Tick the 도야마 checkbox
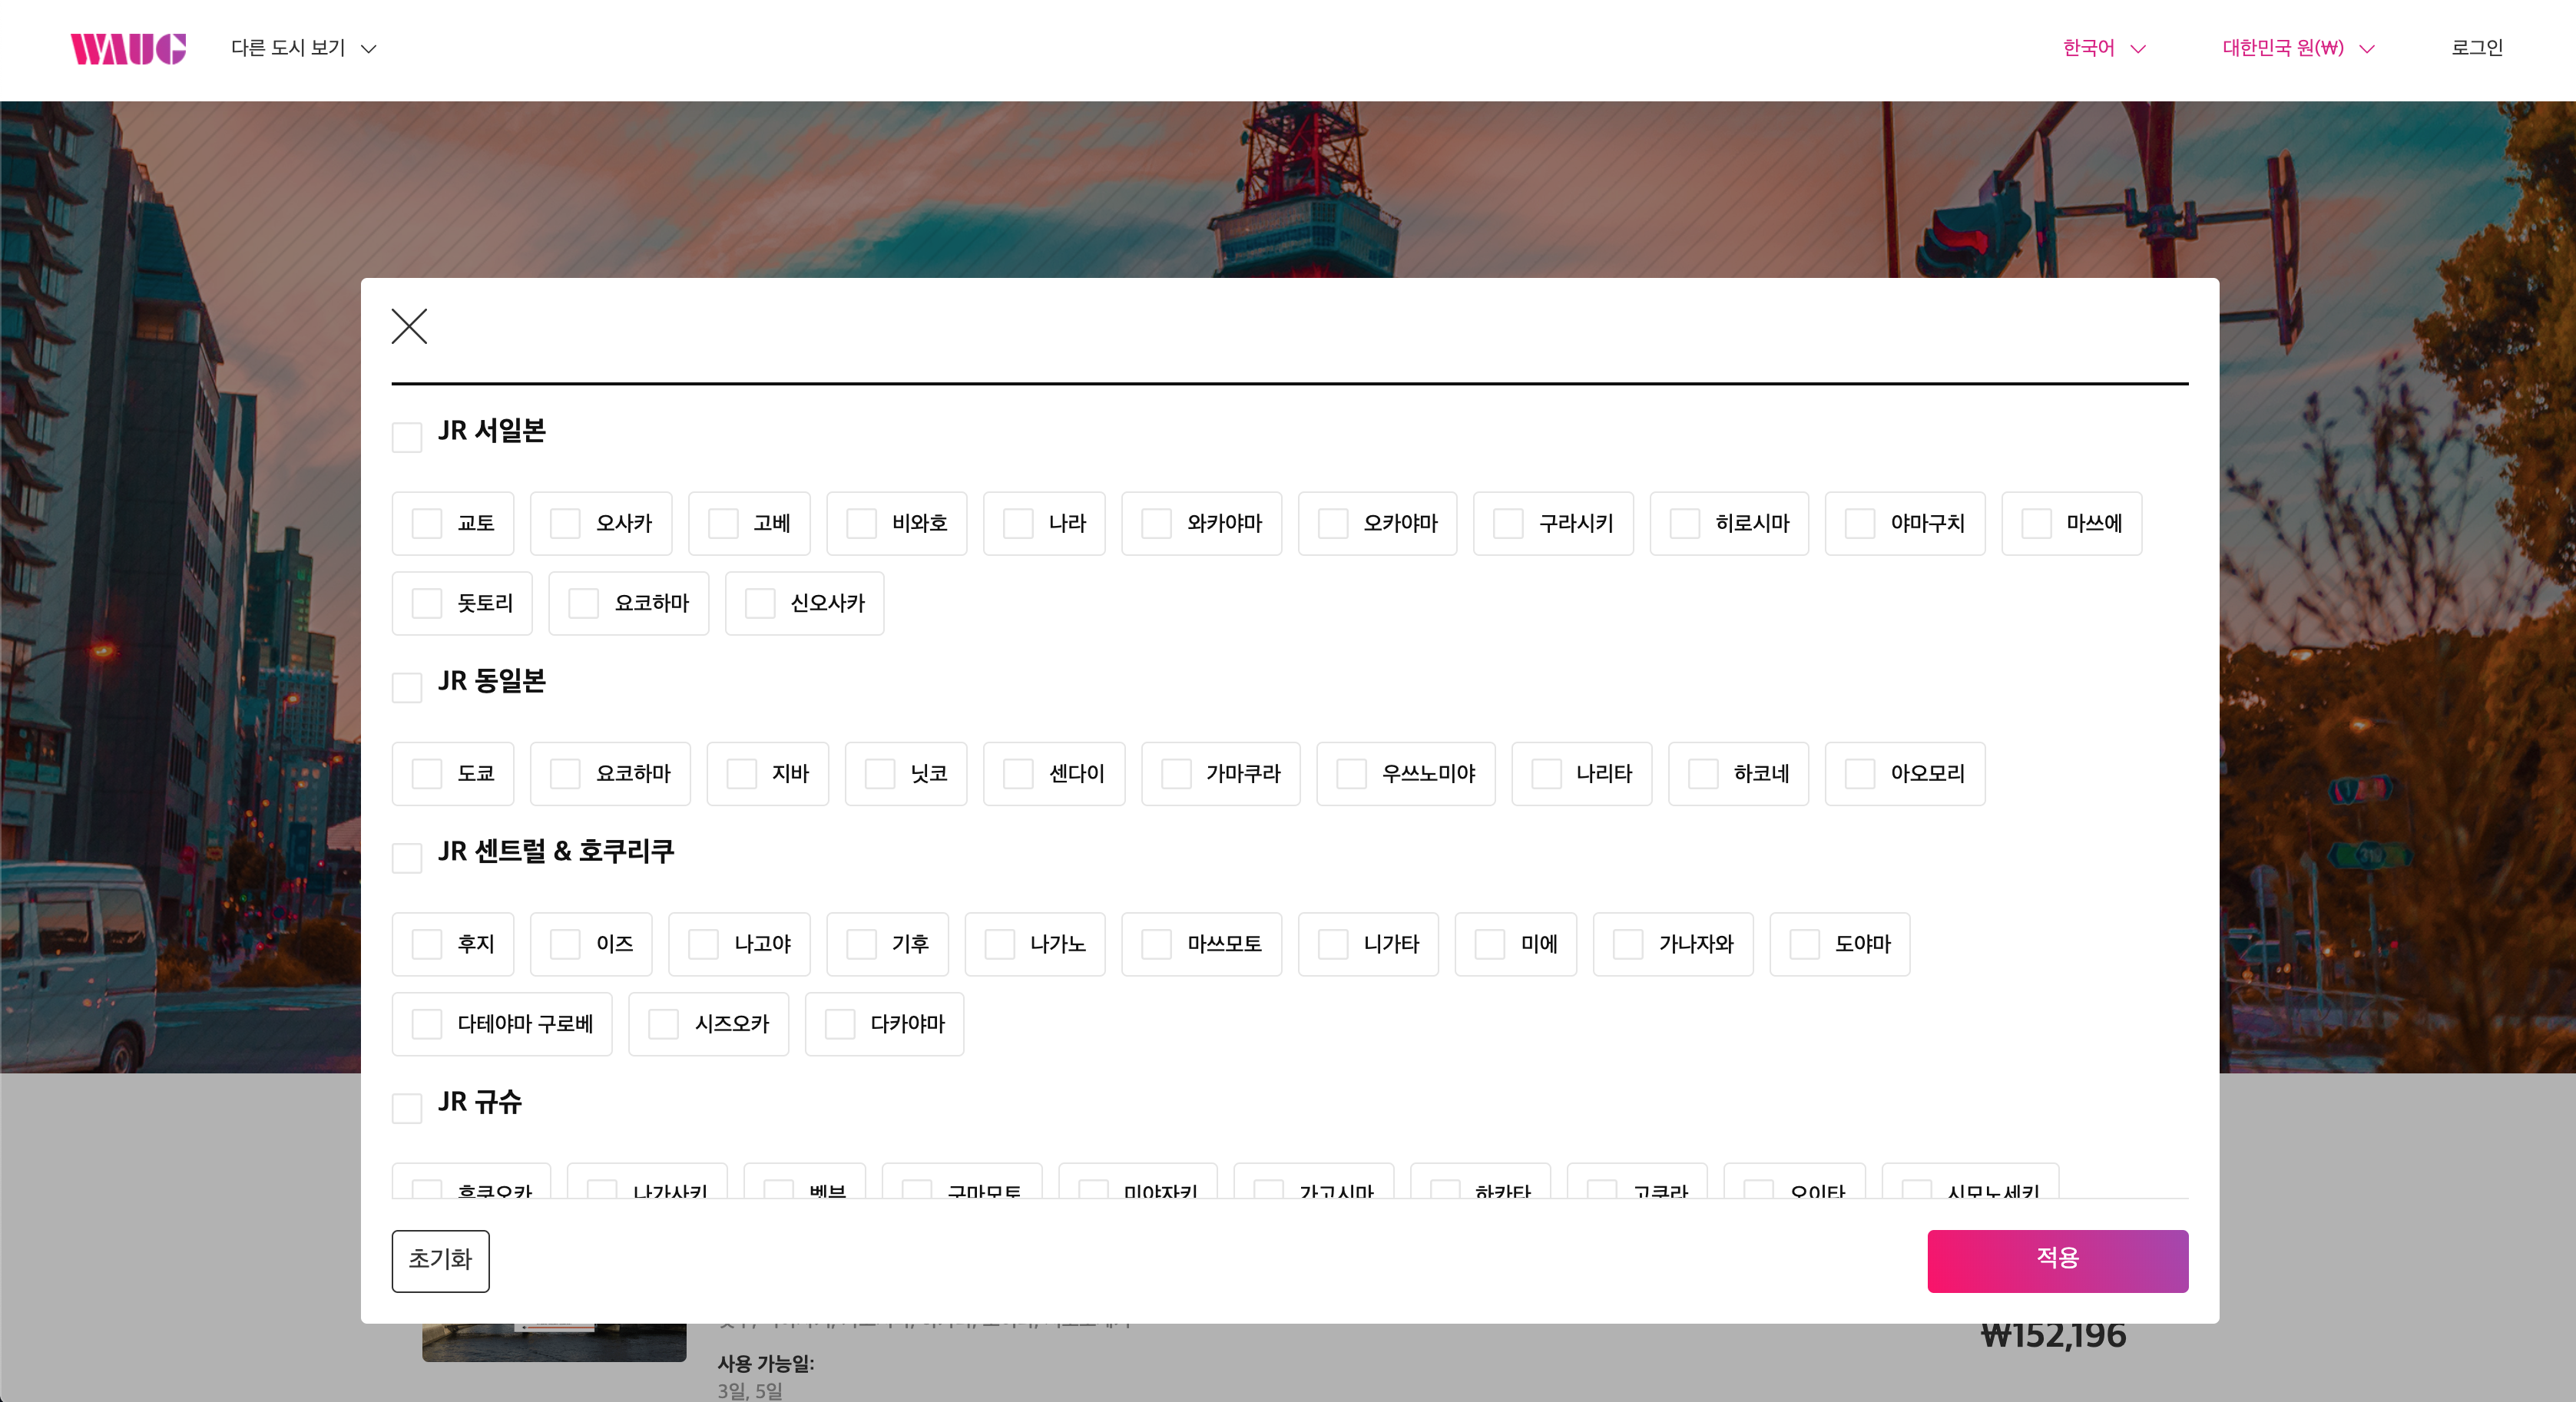2576x1402 pixels. click(x=1804, y=943)
